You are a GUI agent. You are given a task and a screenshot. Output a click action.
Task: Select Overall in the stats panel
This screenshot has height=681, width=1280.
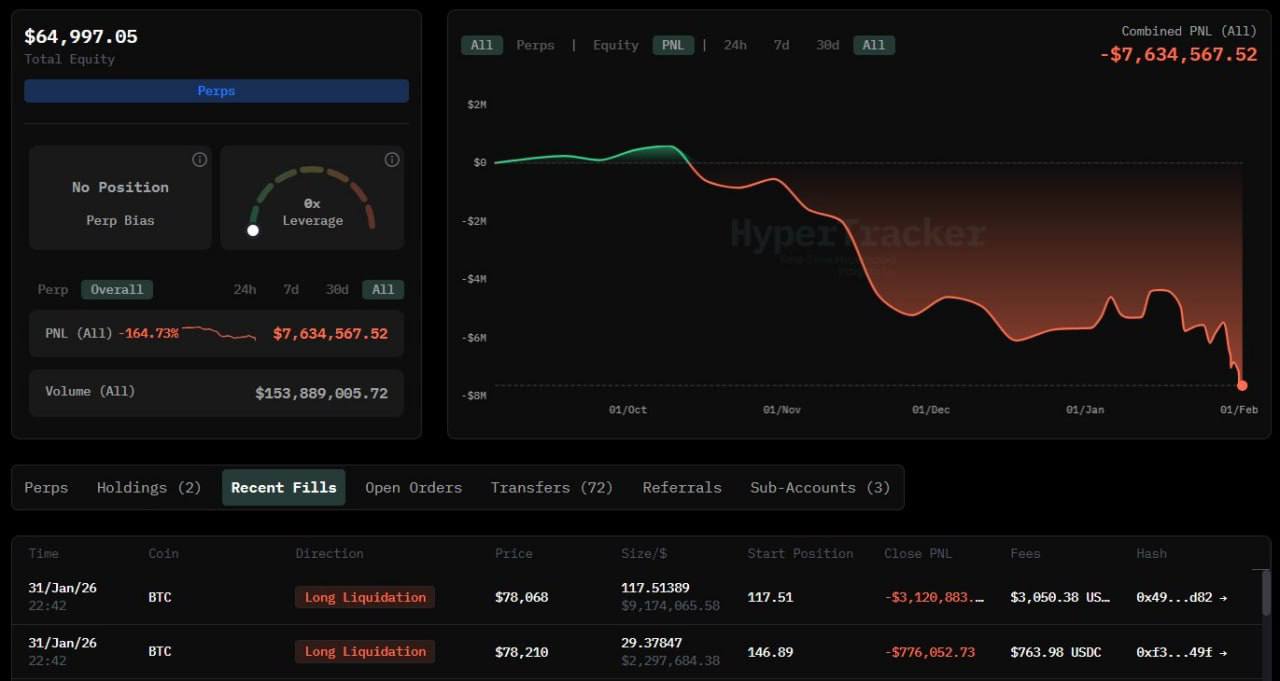pos(117,289)
